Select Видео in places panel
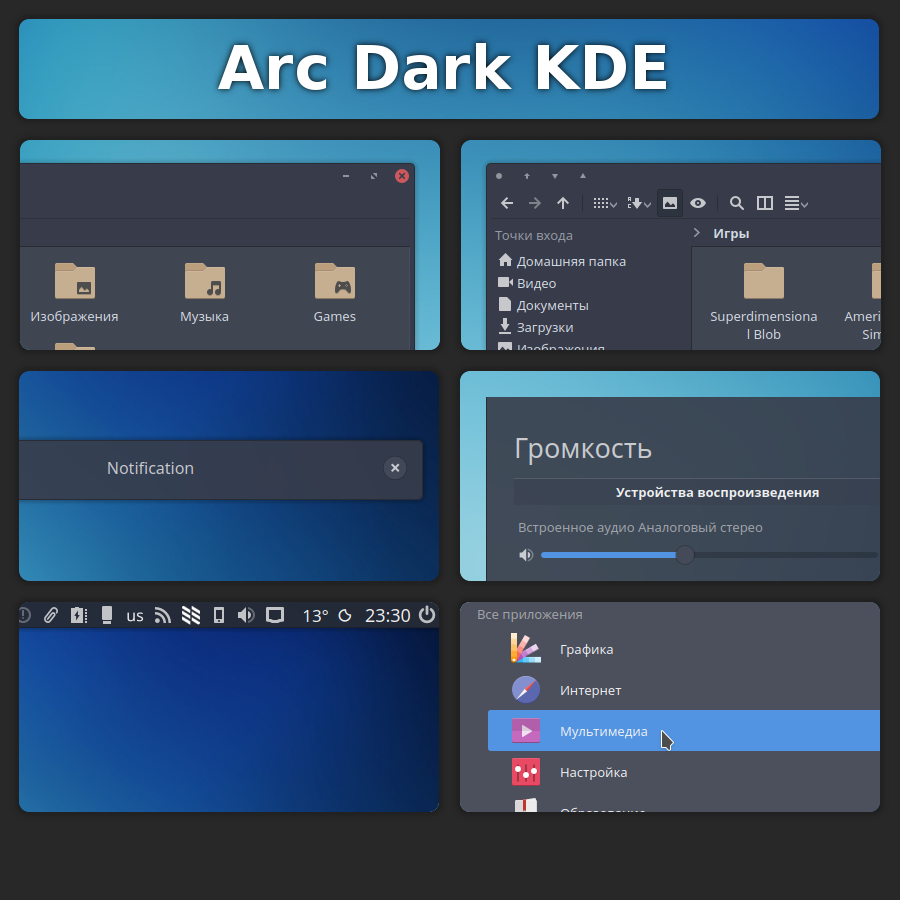The width and height of the screenshot is (900, 900). pos(527,283)
